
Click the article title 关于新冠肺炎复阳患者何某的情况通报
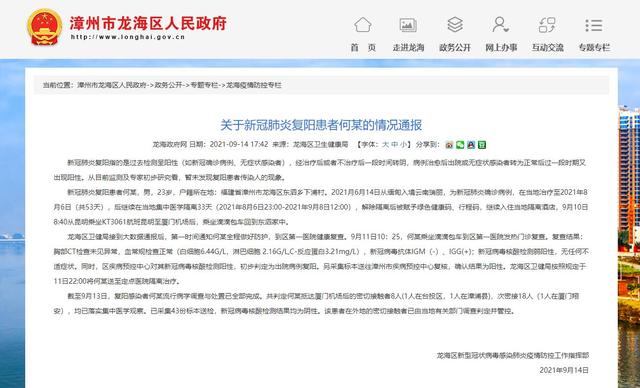321,125
